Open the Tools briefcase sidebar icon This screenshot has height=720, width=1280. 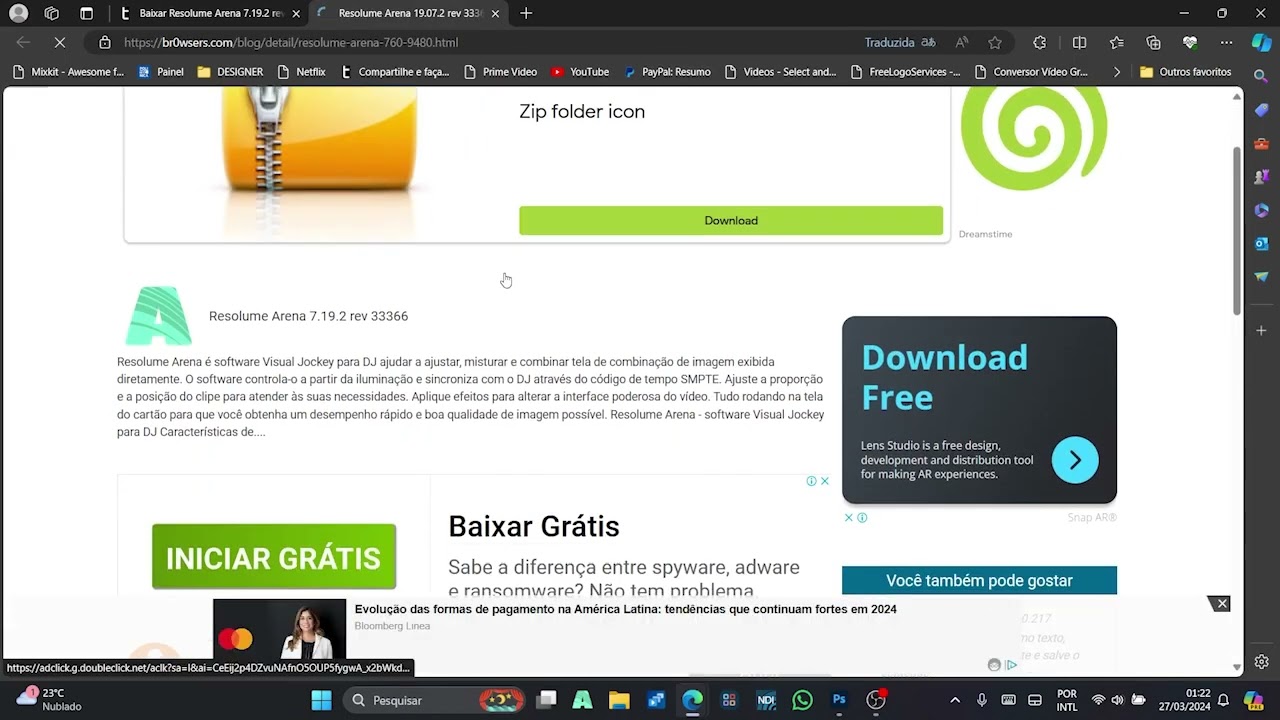pos(1261,143)
